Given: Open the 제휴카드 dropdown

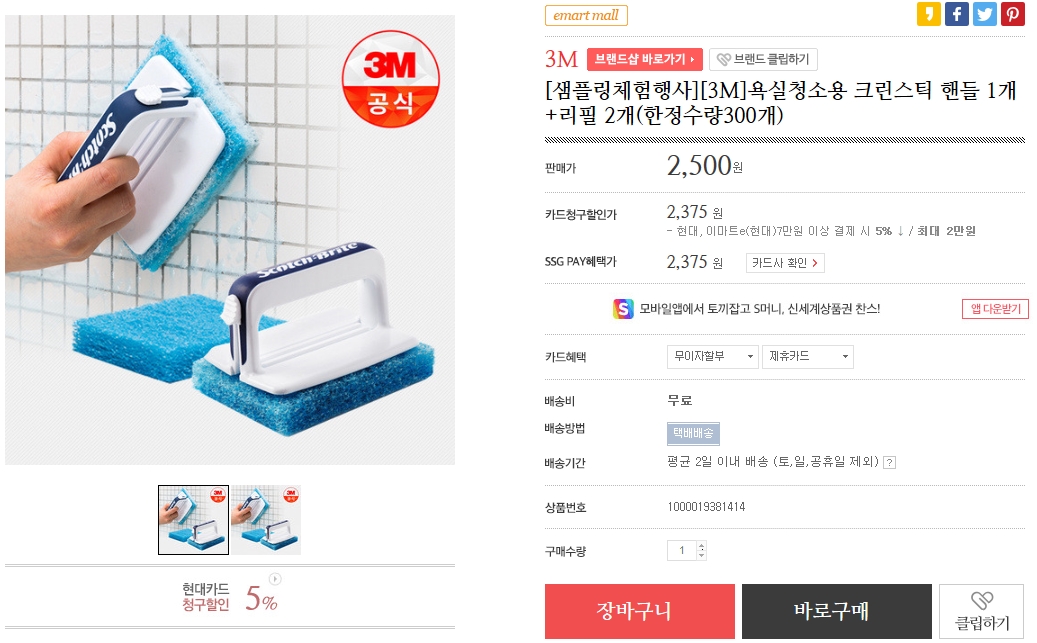Looking at the screenshot, I should point(807,357).
